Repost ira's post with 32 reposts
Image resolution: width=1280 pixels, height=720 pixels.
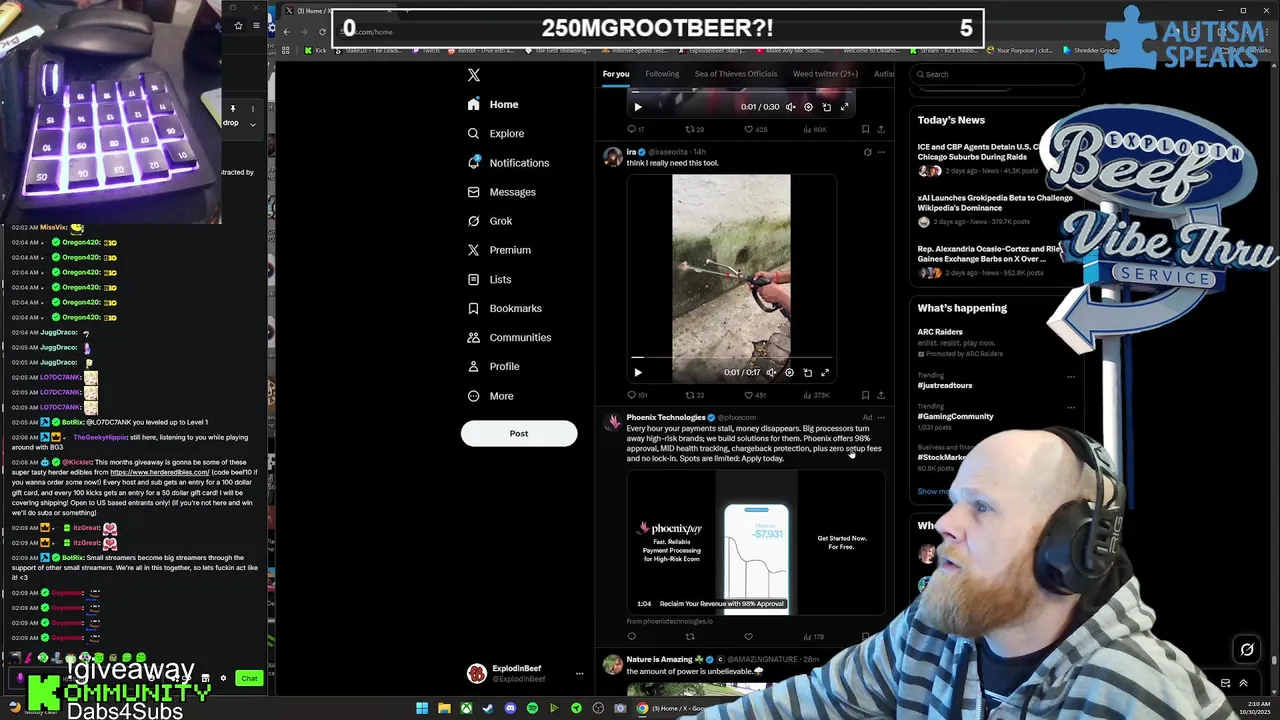click(x=694, y=395)
